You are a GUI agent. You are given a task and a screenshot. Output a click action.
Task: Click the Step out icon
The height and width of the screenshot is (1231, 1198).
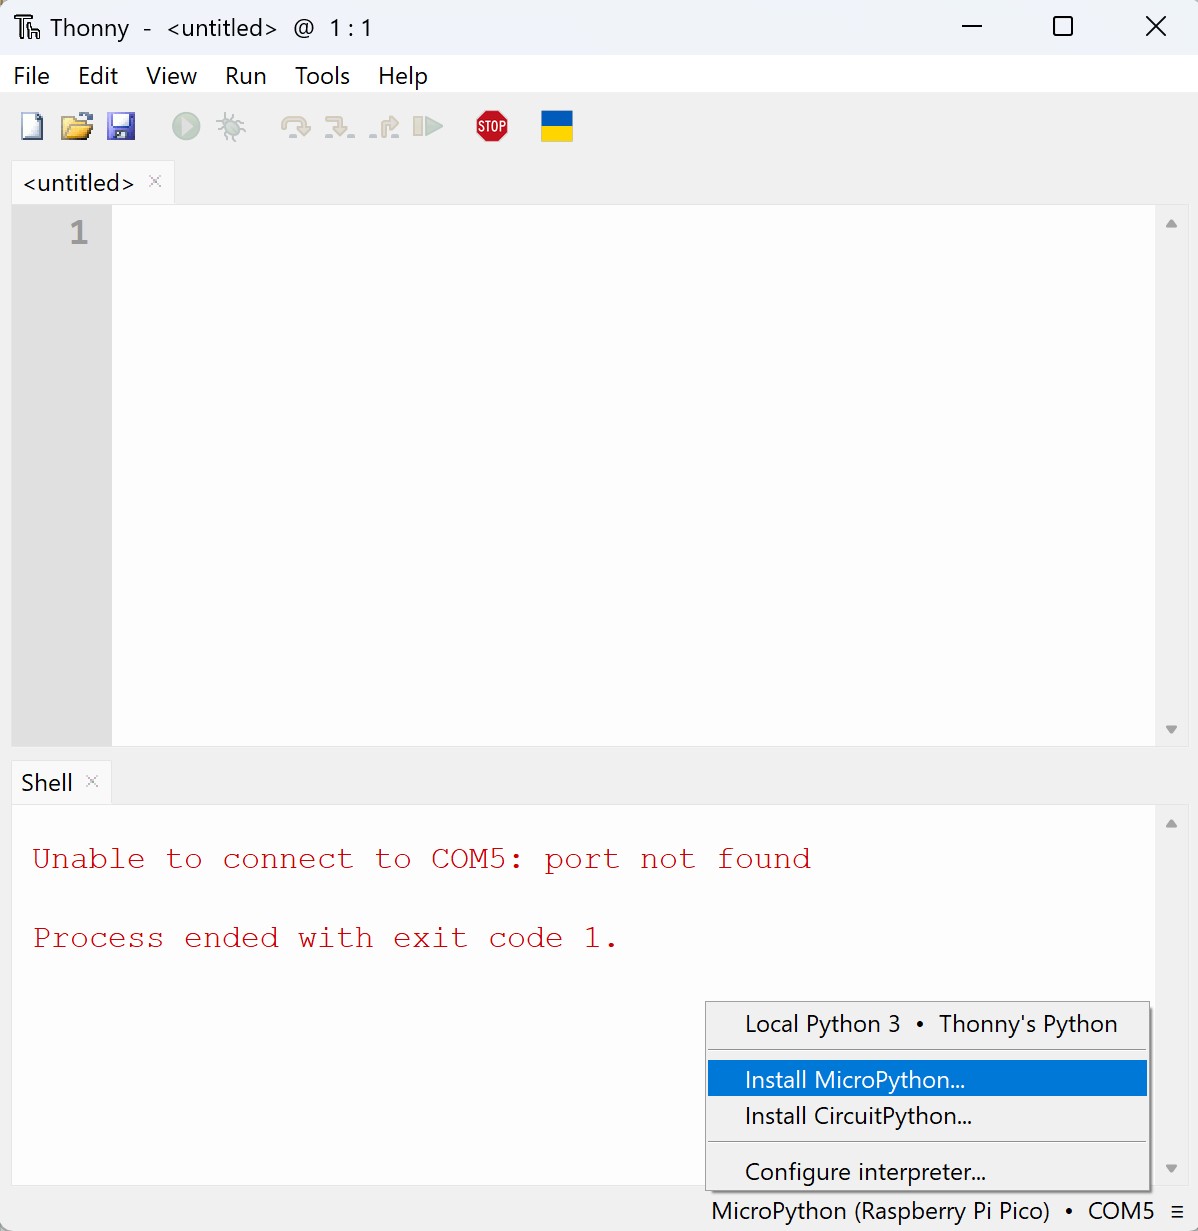pos(384,127)
